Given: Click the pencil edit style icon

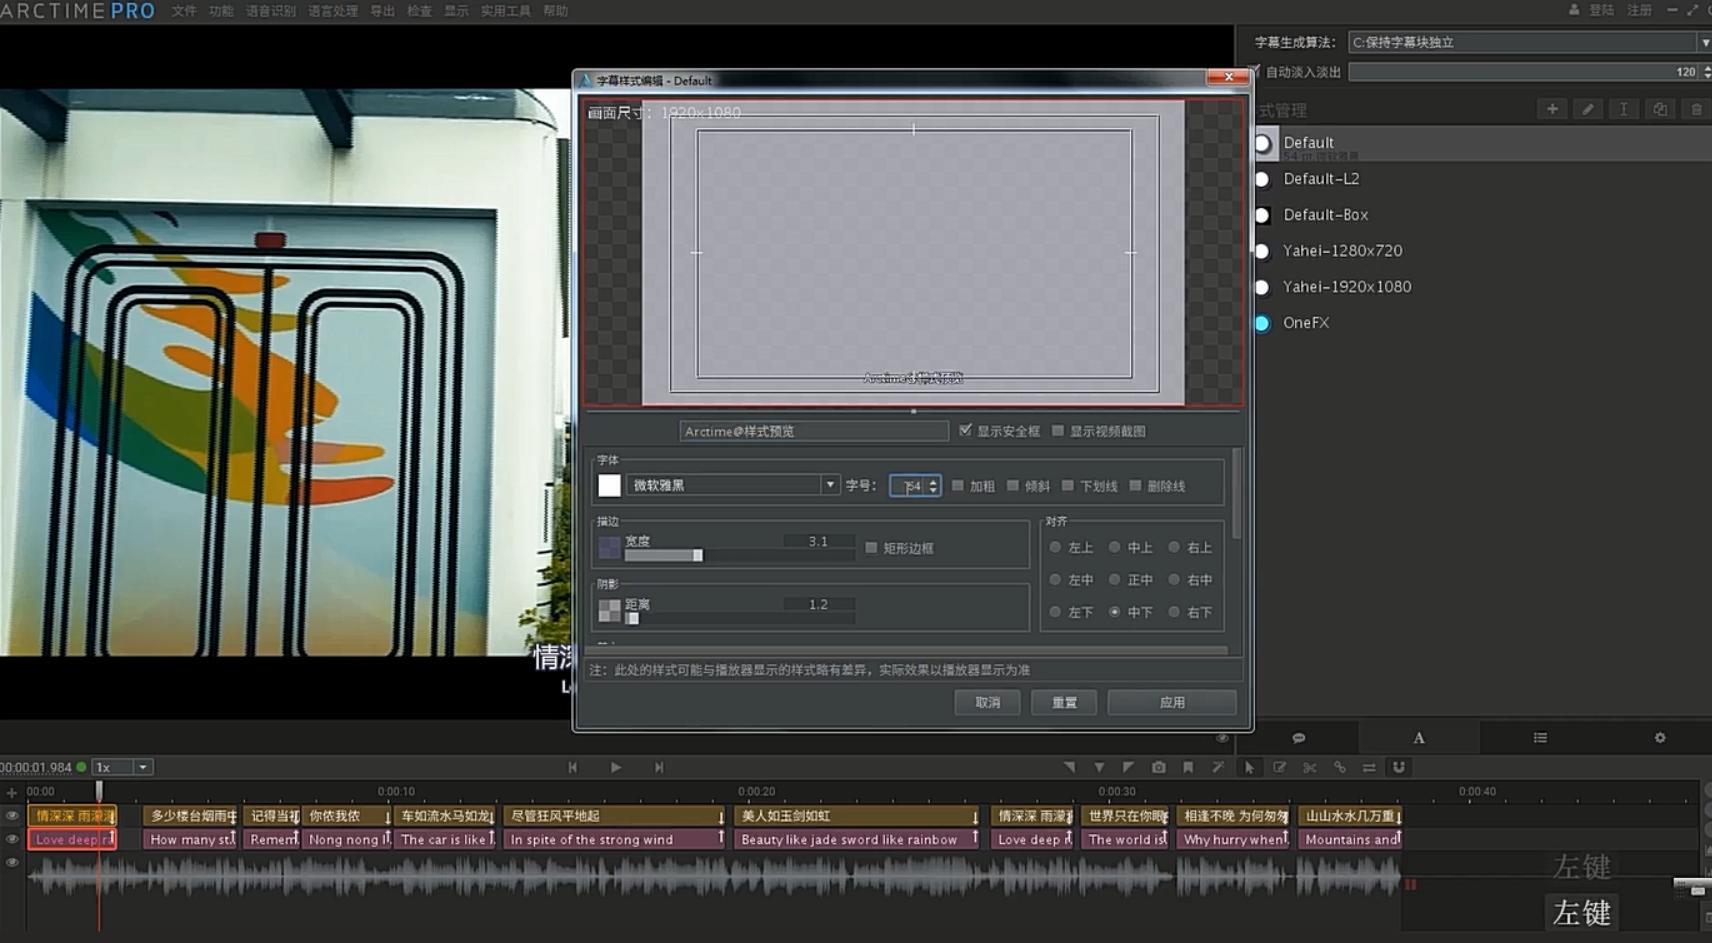Looking at the screenshot, I should 1588,109.
